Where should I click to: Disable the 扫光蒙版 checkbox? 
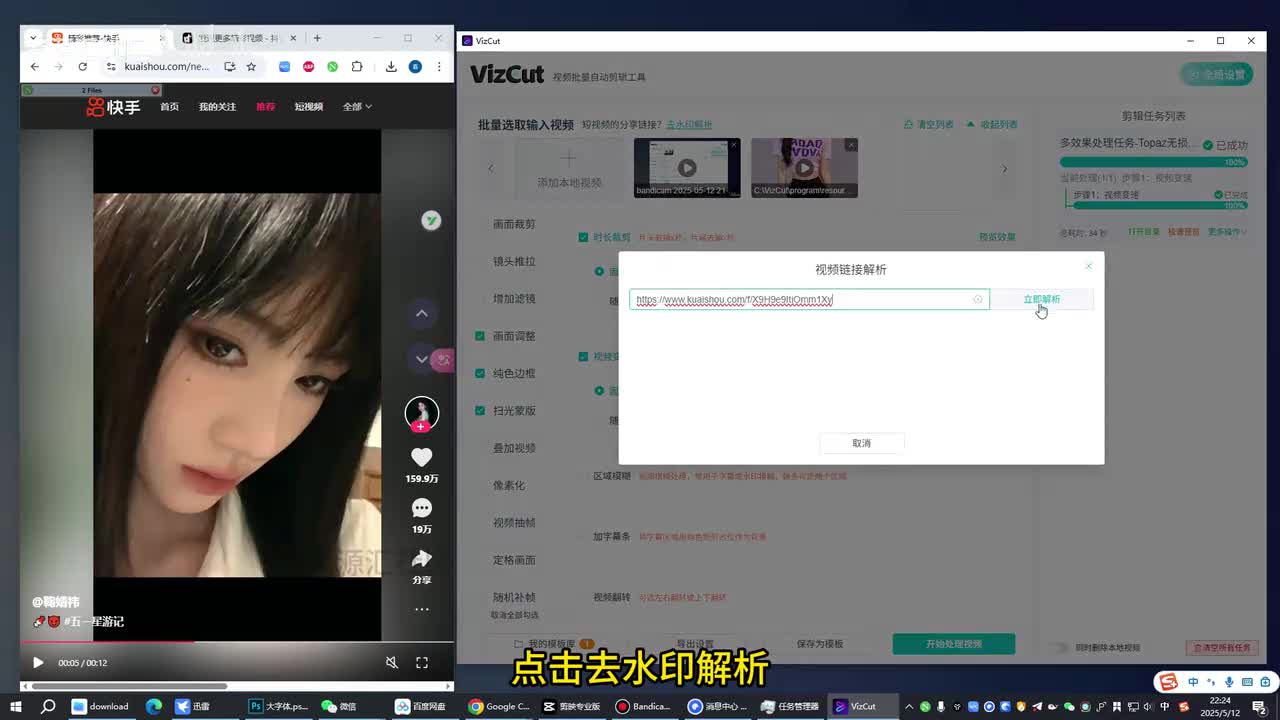(x=480, y=410)
